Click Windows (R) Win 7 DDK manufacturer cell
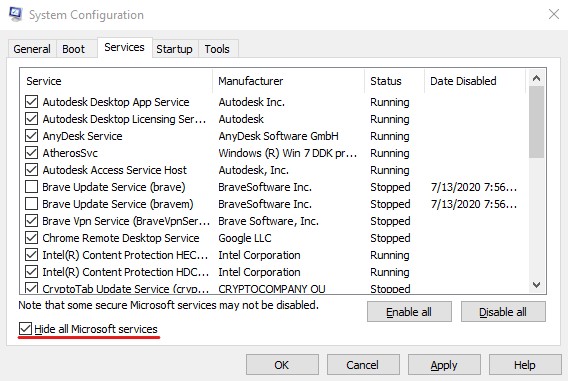The height and width of the screenshot is (381, 568). [x=288, y=153]
